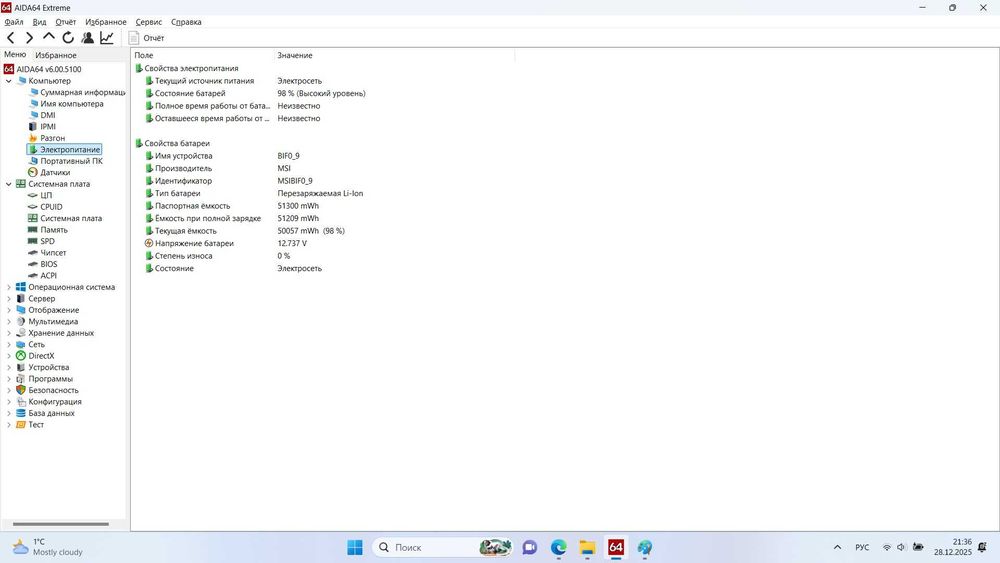Open the Избранное menu in menu bar

tap(106, 22)
